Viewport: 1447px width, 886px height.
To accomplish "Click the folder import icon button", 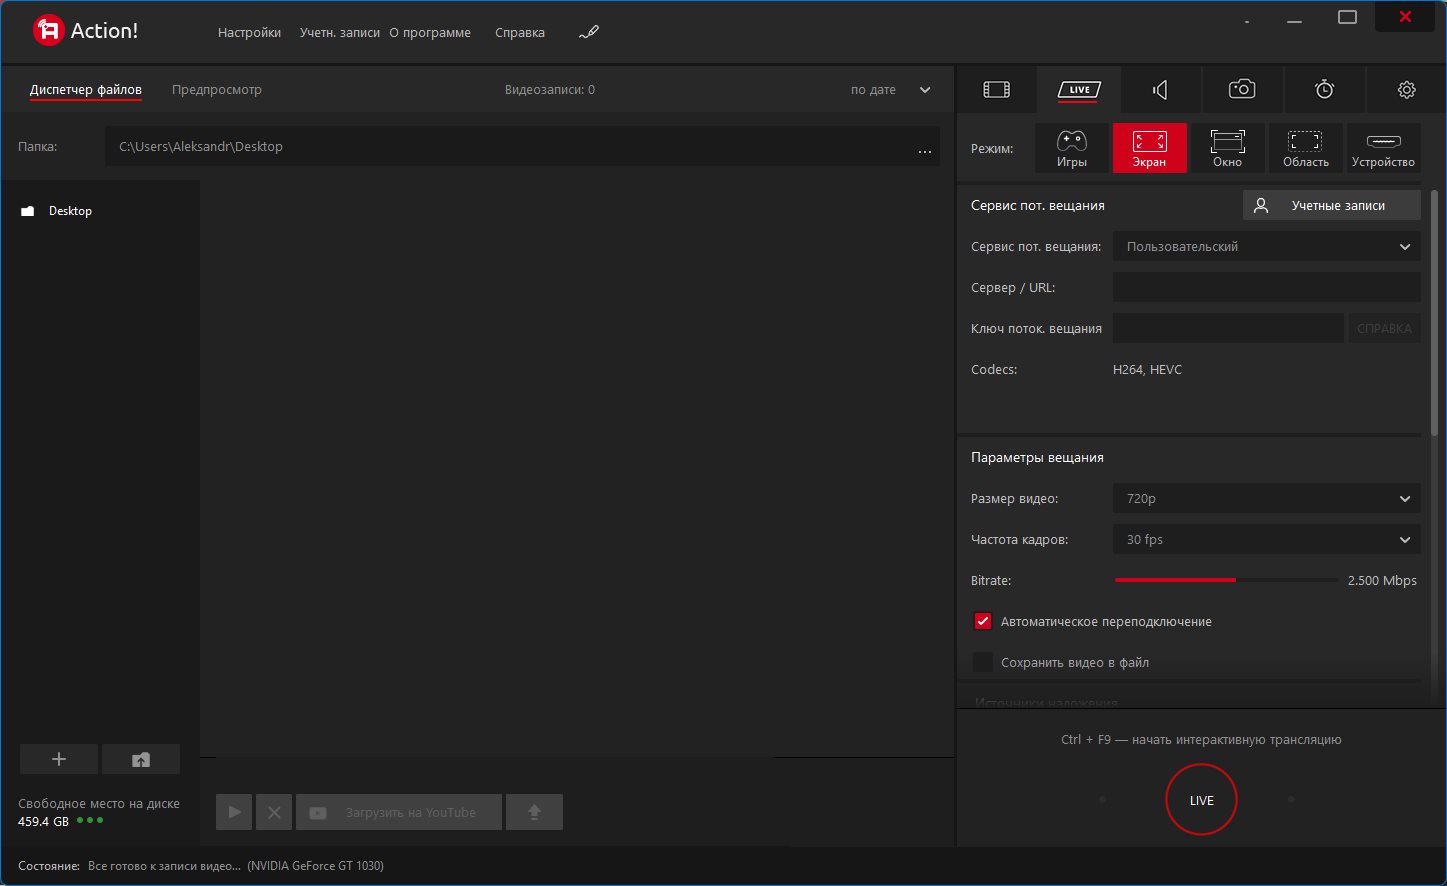I will click(x=141, y=759).
